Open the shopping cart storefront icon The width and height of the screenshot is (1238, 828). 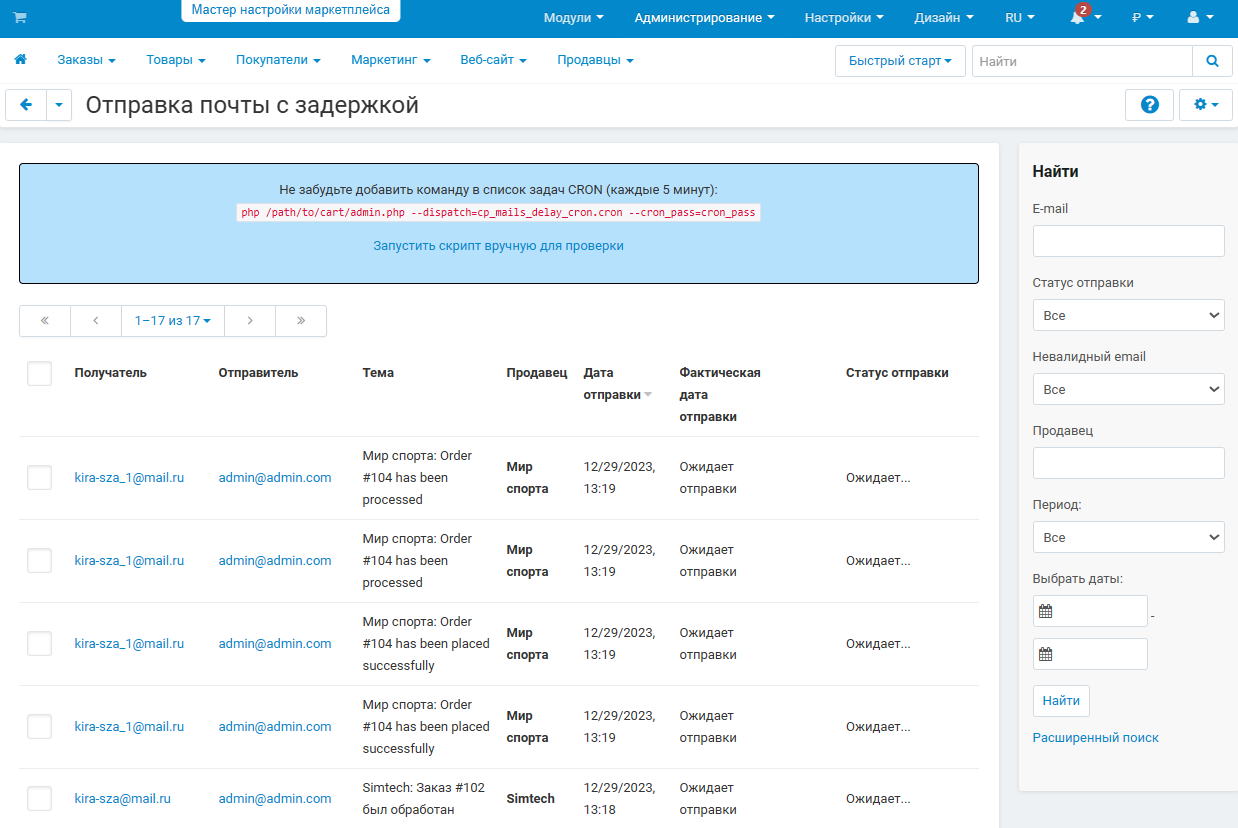pyautogui.click(x=20, y=18)
